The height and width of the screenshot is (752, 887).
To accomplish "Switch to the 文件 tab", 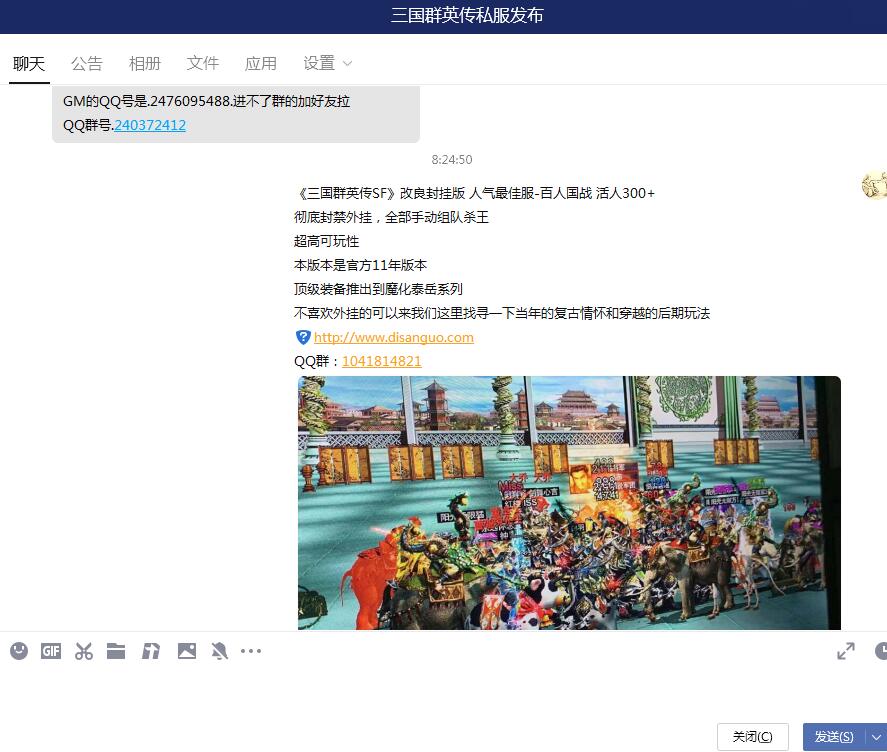I will coord(203,63).
